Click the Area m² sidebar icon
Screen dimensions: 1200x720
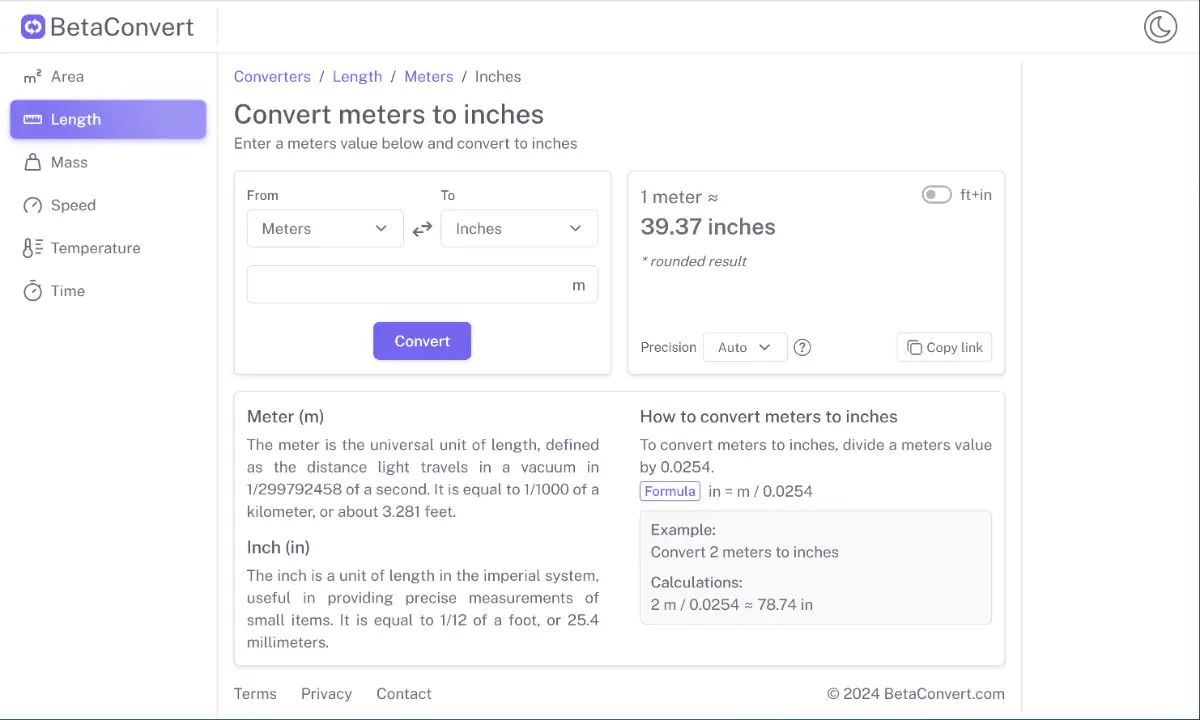[33, 77]
